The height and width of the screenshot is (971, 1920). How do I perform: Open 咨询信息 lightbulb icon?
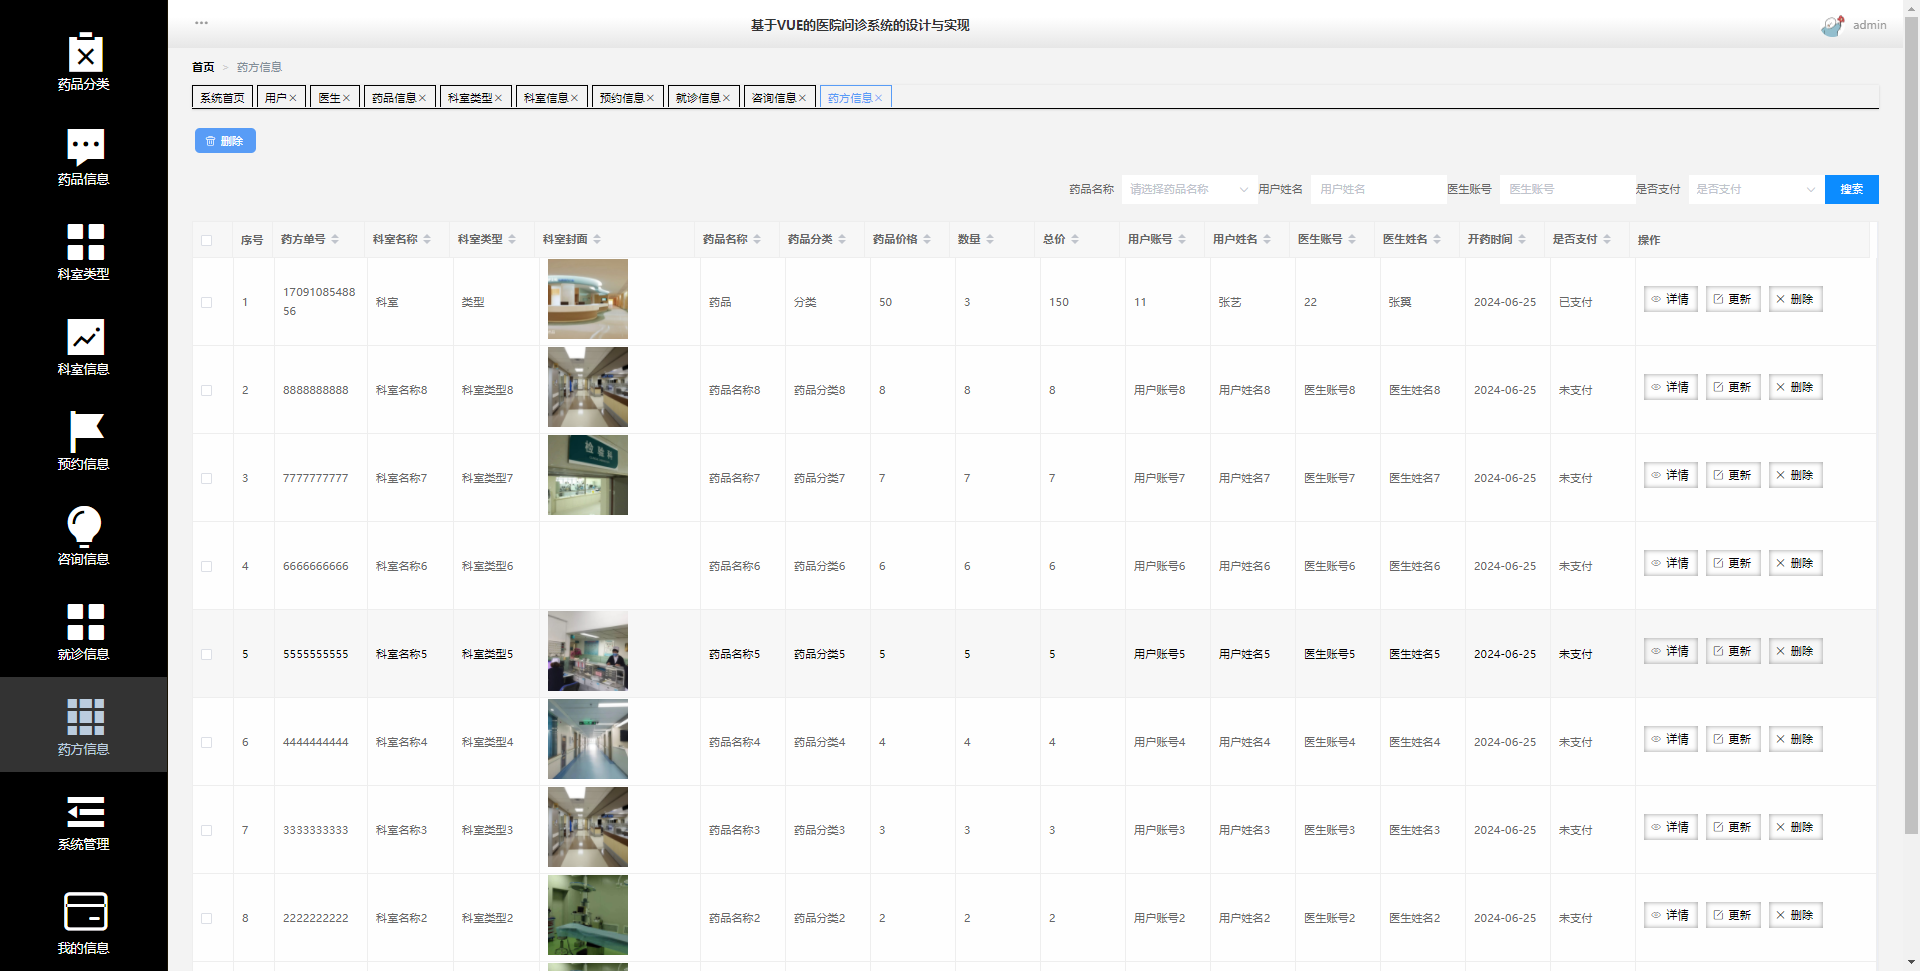(x=85, y=527)
